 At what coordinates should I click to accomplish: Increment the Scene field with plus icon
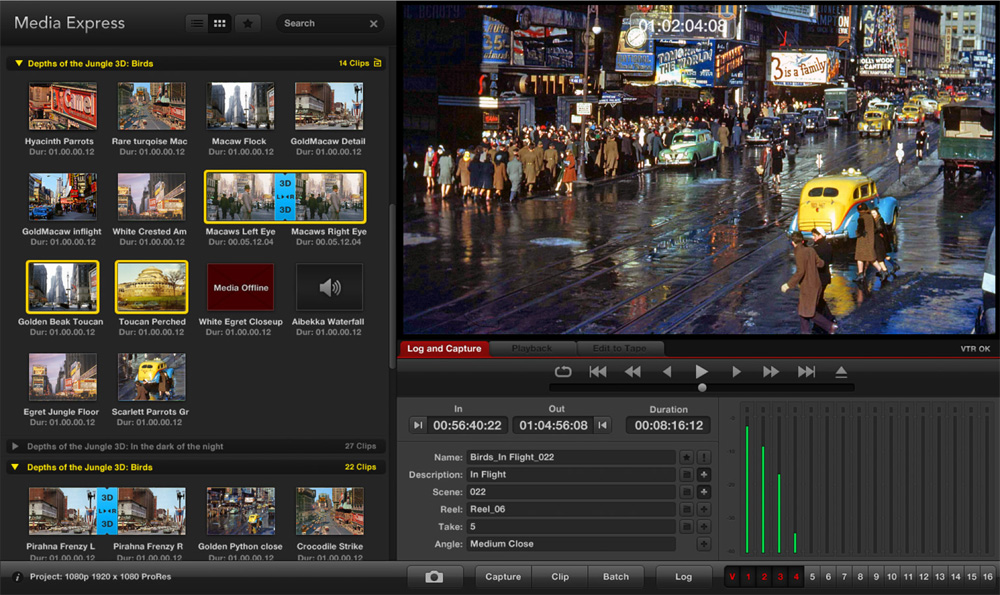tap(704, 492)
